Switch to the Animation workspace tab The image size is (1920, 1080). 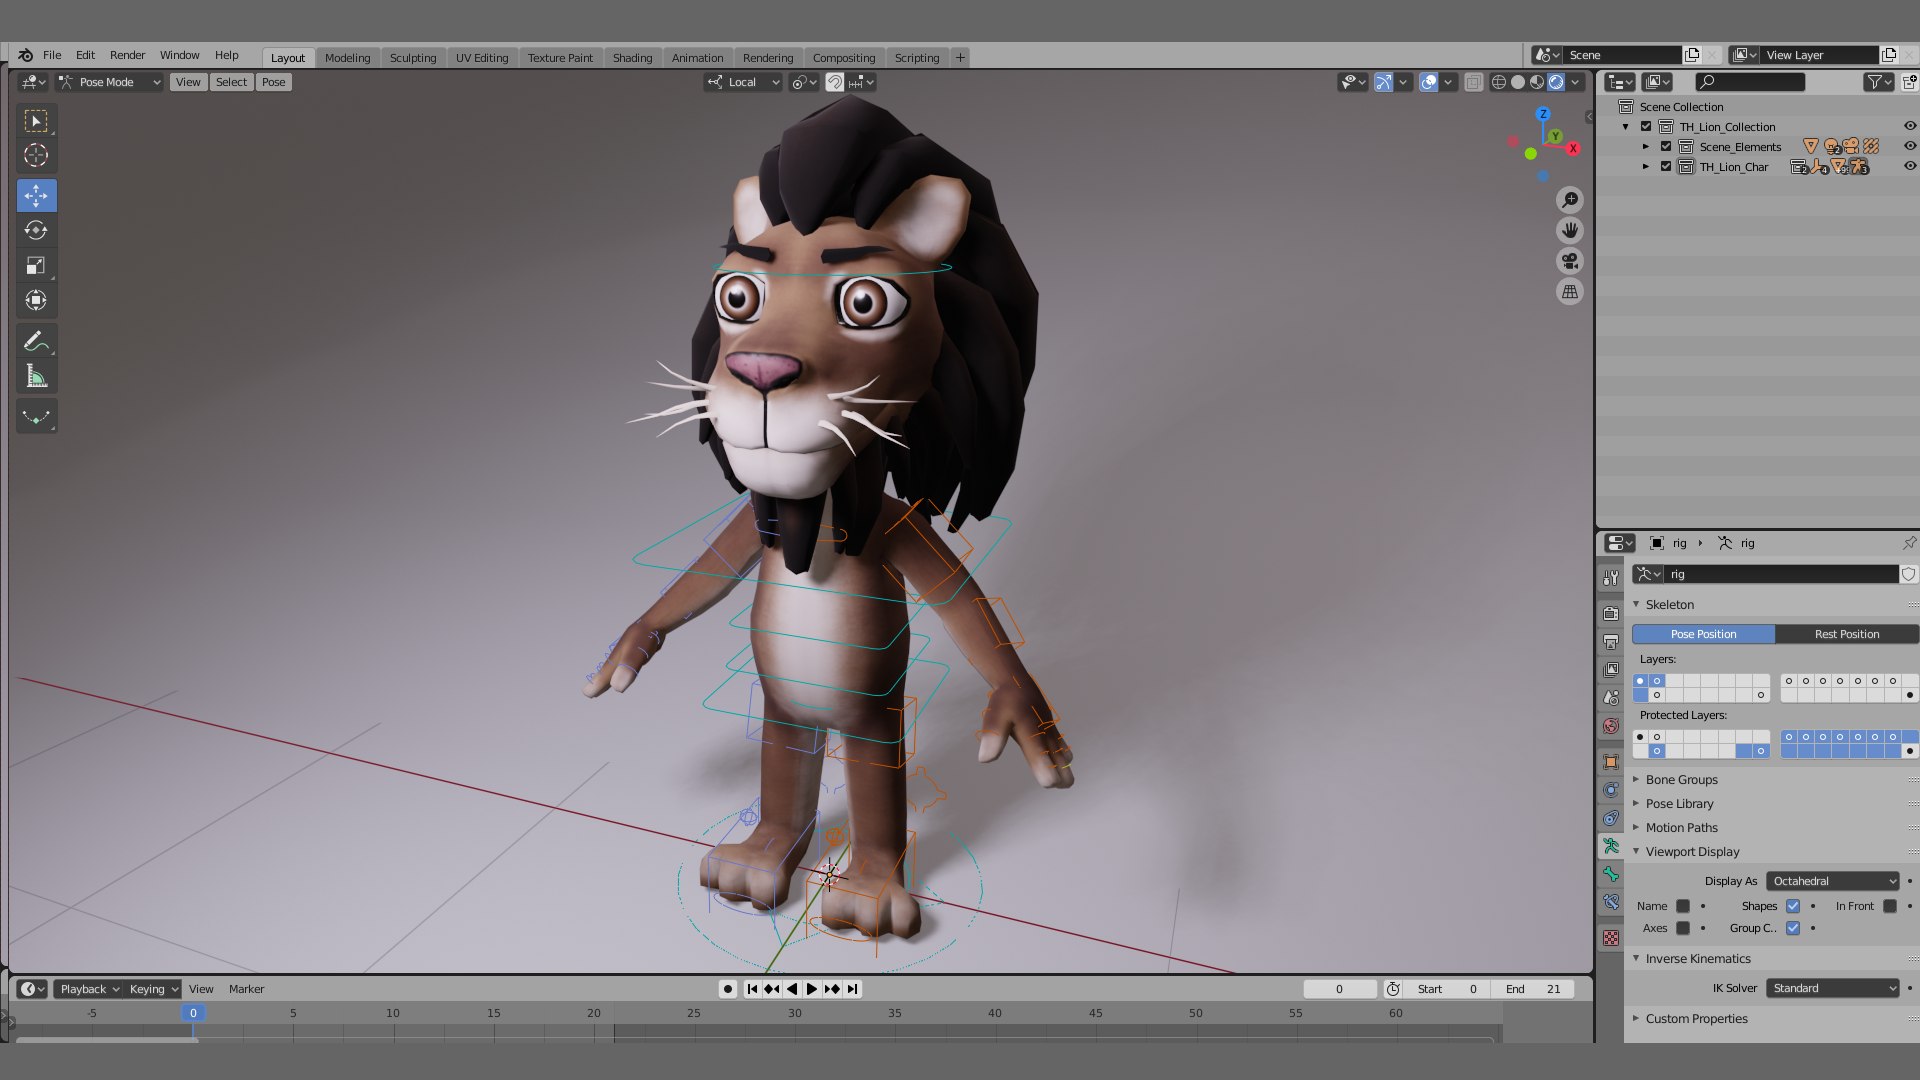pyautogui.click(x=697, y=58)
